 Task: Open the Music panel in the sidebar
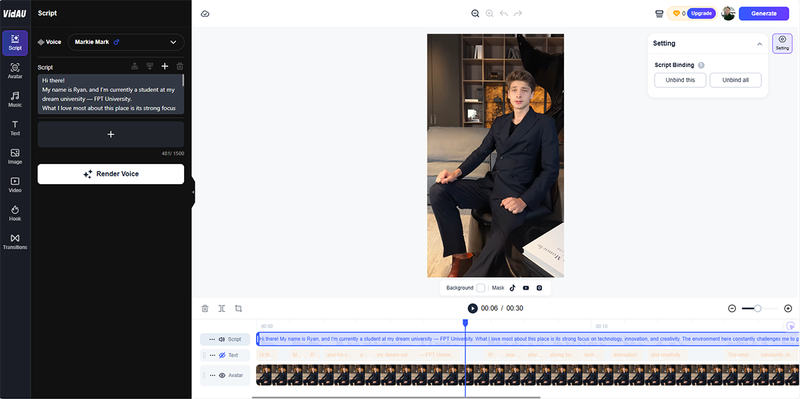15,99
